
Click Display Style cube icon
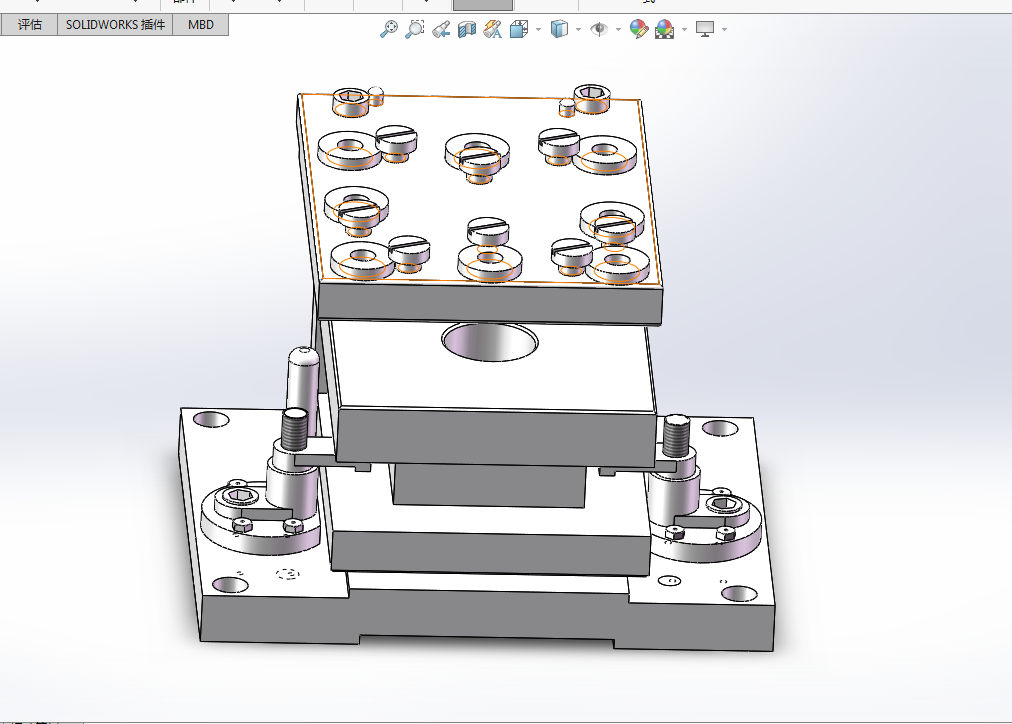(559, 29)
